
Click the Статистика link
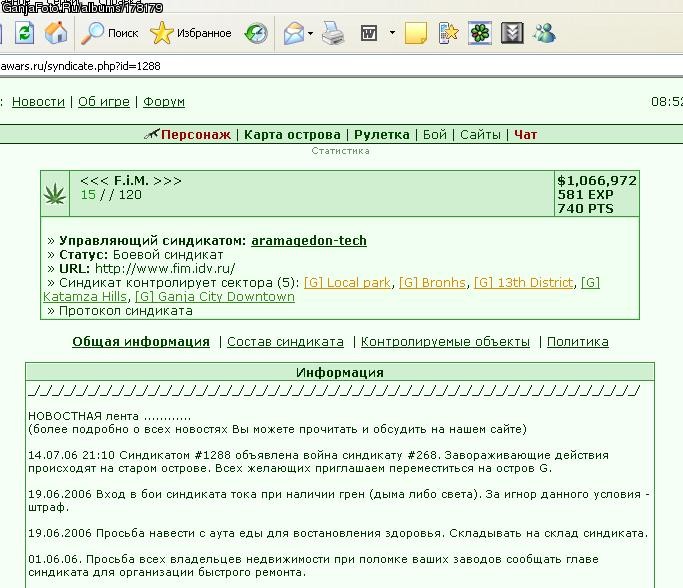click(x=341, y=151)
